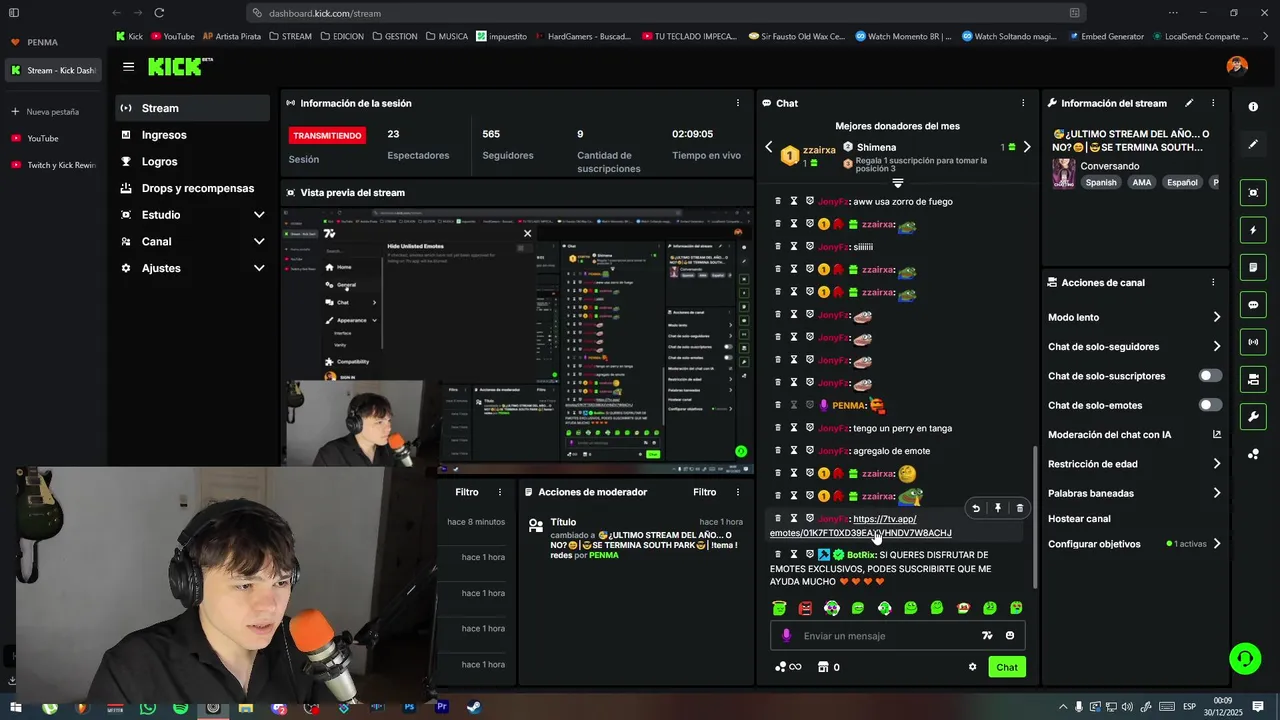
Task: Expand the Estudio sidebar section
Action: point(259,215)
